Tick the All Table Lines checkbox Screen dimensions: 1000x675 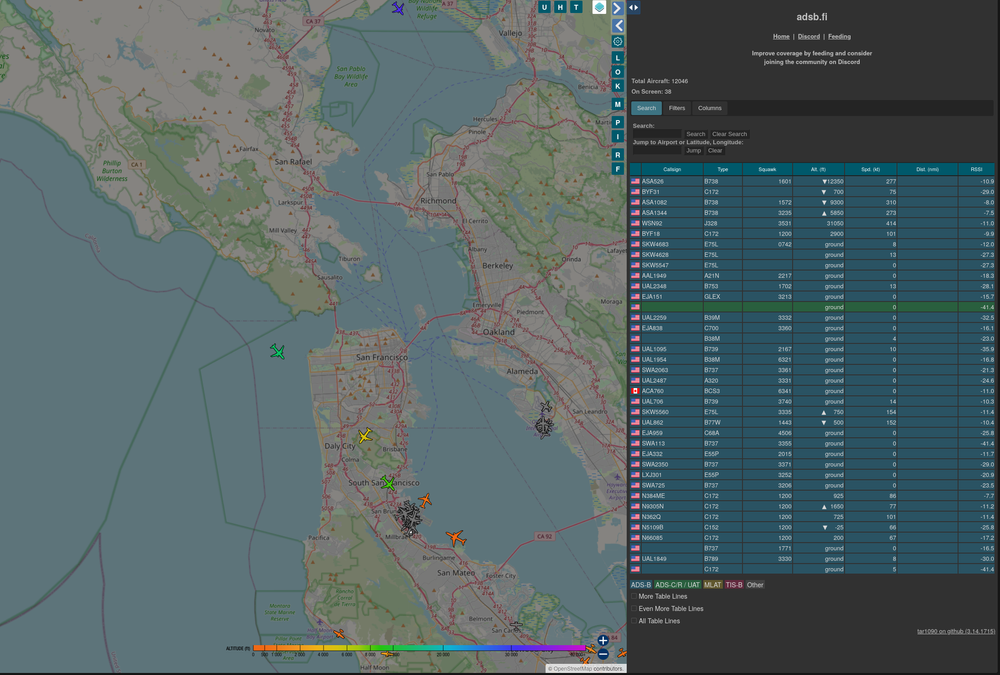click(x=633, y=621)
